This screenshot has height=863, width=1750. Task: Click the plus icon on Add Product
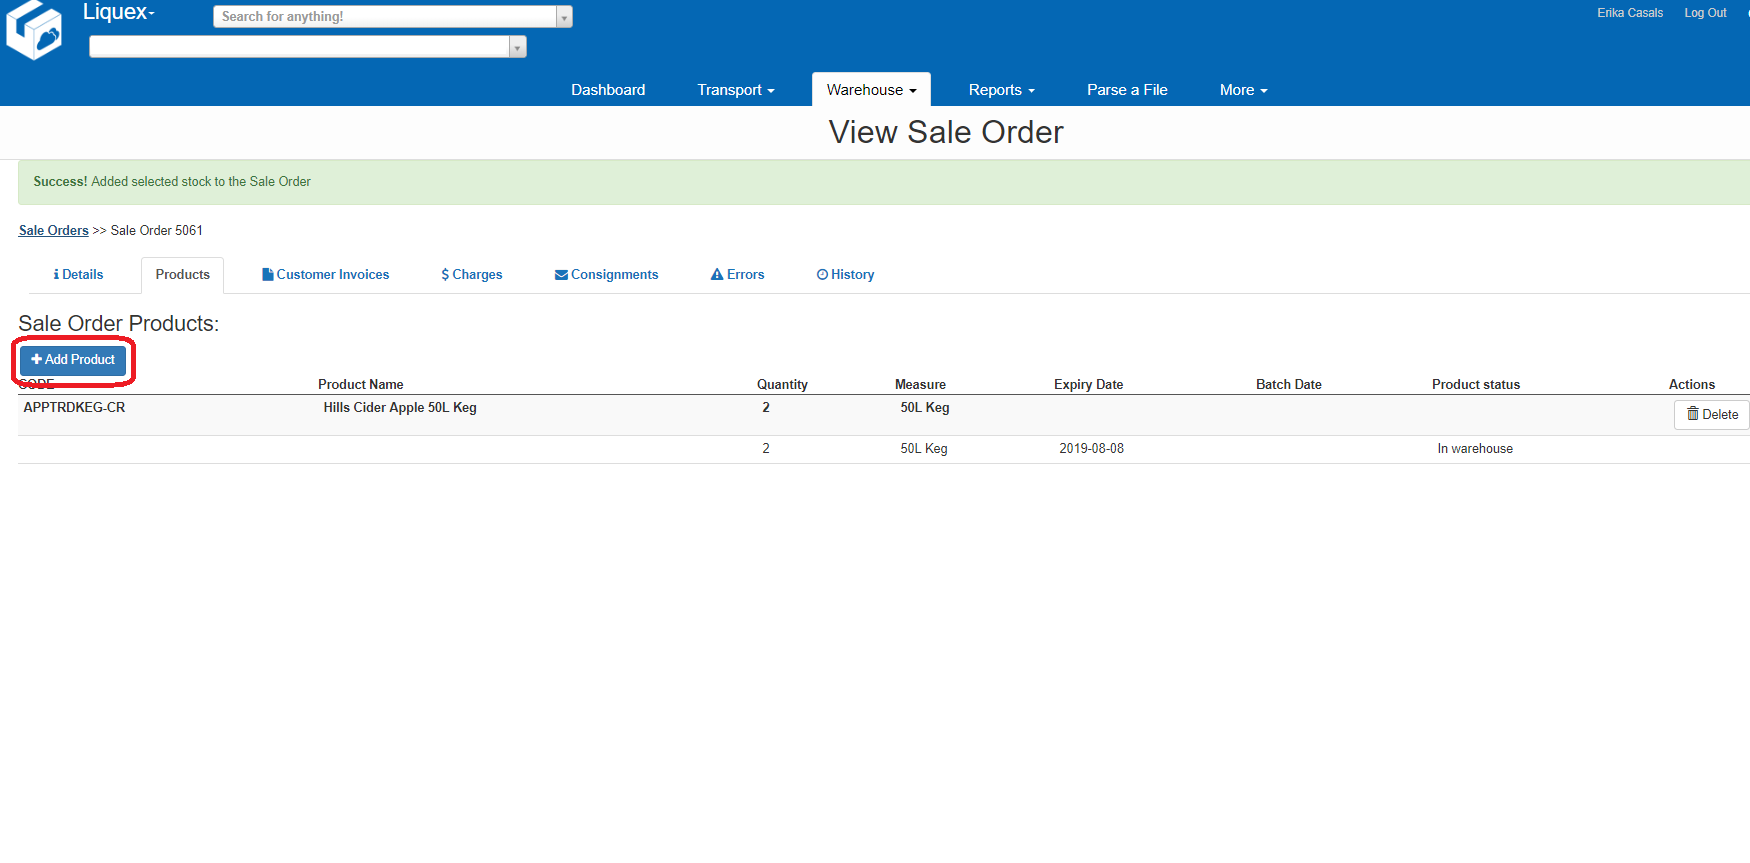point(36,360)
